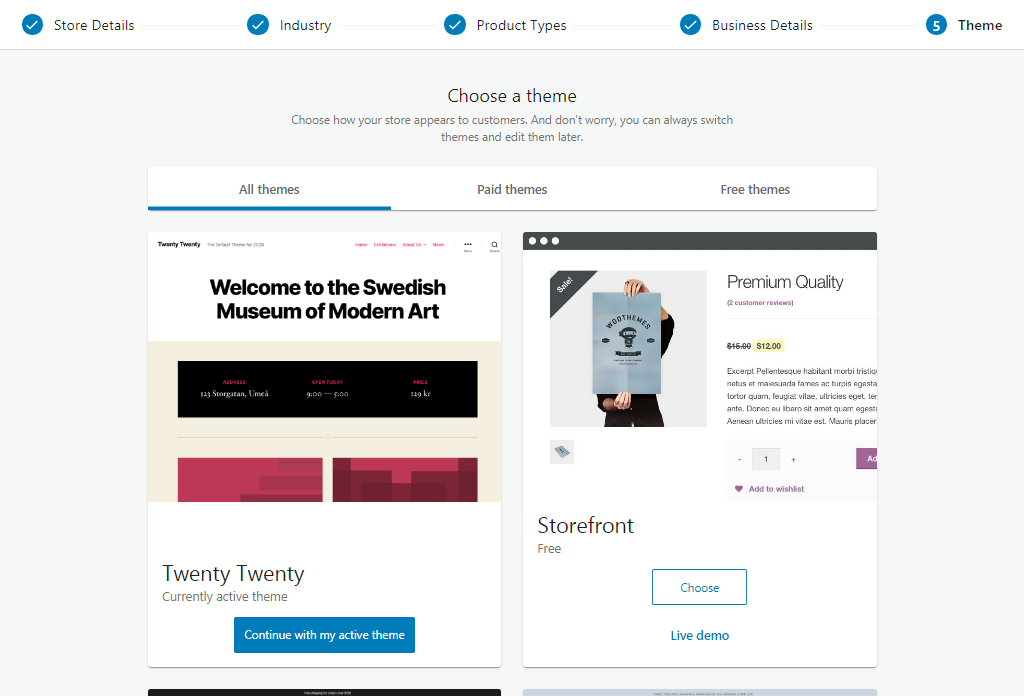Choose the Storefront theme
The height and width of the screenshot is (696, 1024).
[699, 587]
